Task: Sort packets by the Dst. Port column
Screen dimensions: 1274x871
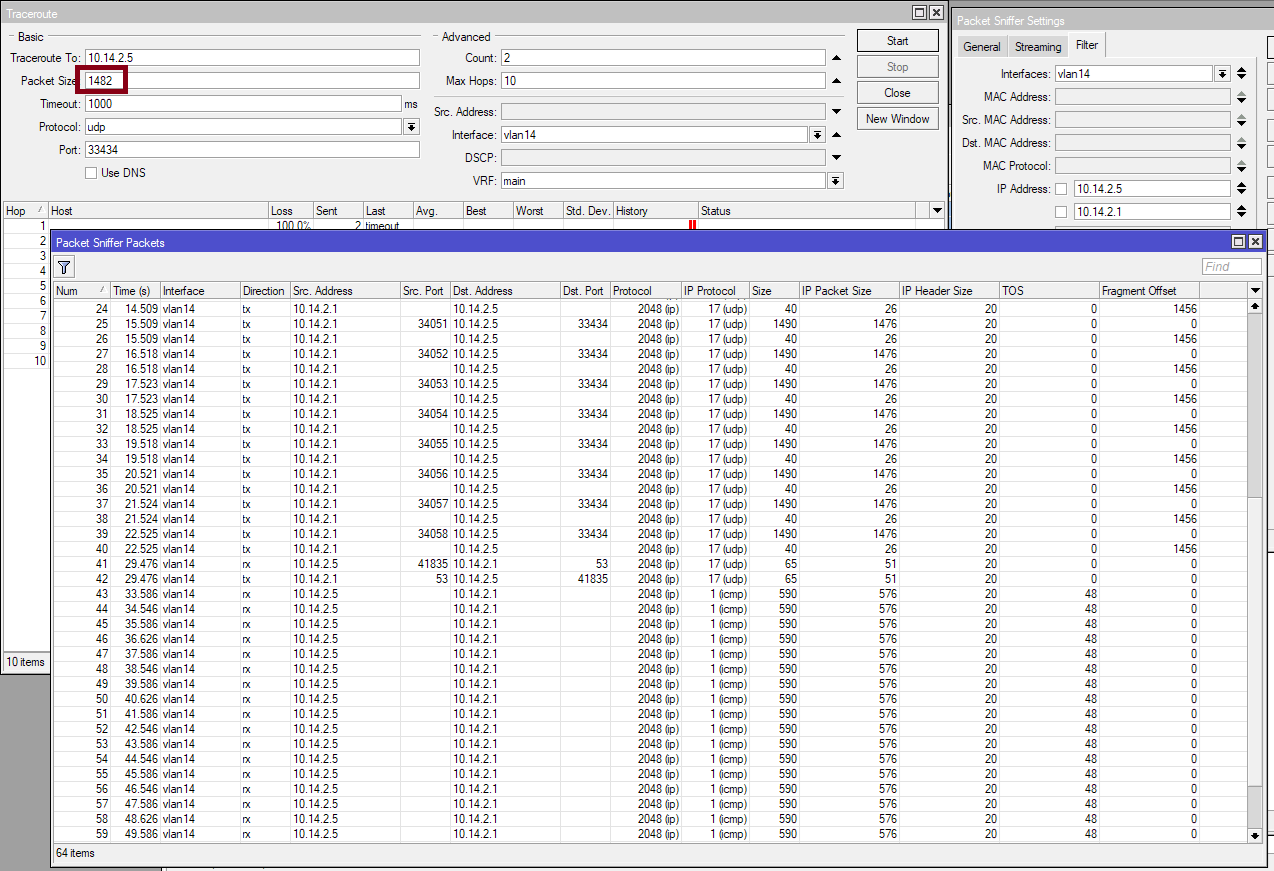Action: (585, 291)
